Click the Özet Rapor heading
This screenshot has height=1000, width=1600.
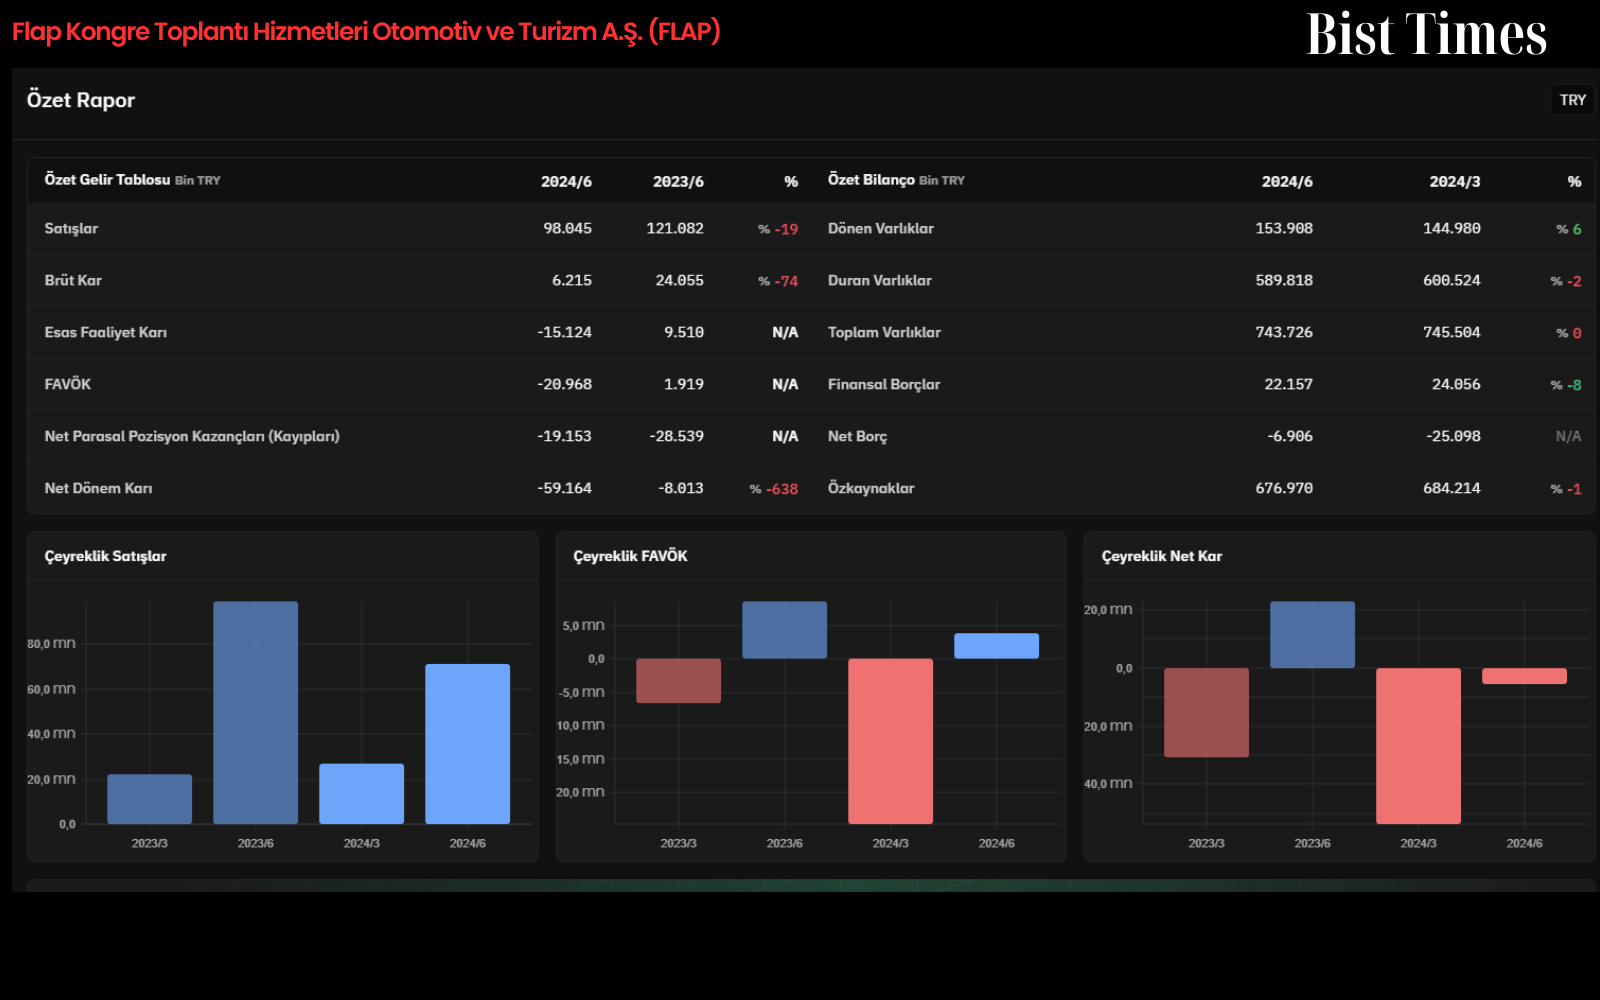(81, 100)
